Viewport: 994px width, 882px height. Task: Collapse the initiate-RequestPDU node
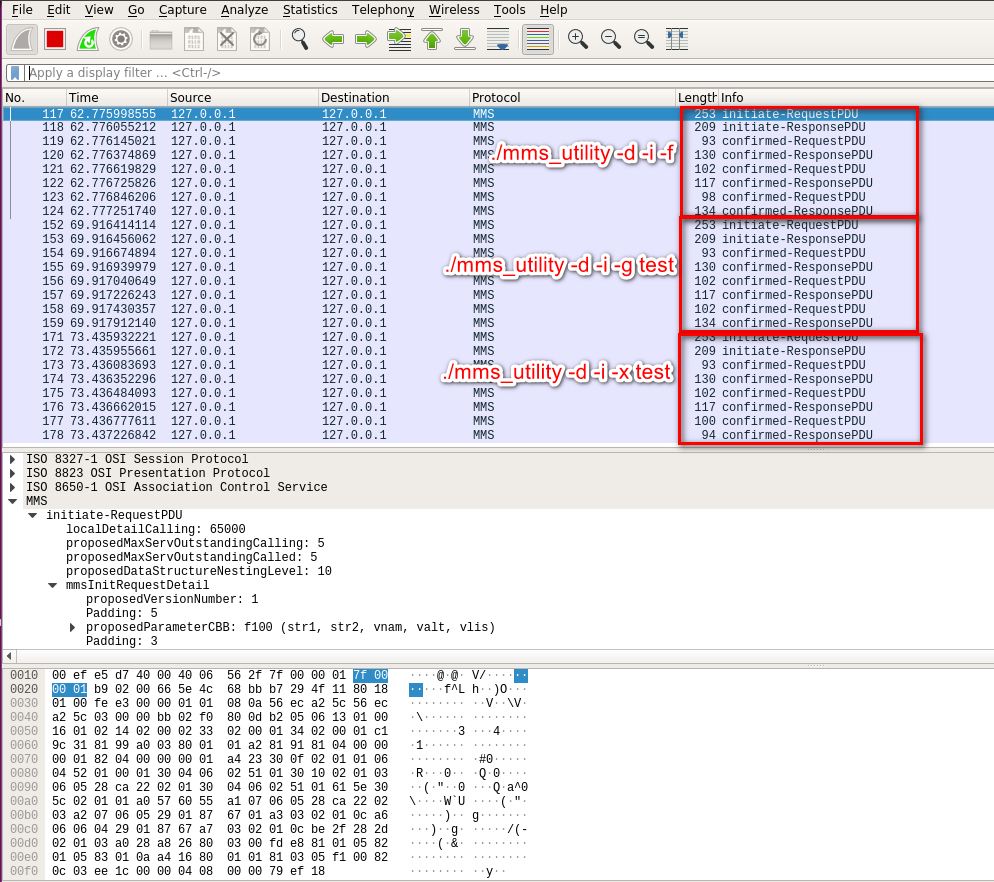click(x=32, y=515)
